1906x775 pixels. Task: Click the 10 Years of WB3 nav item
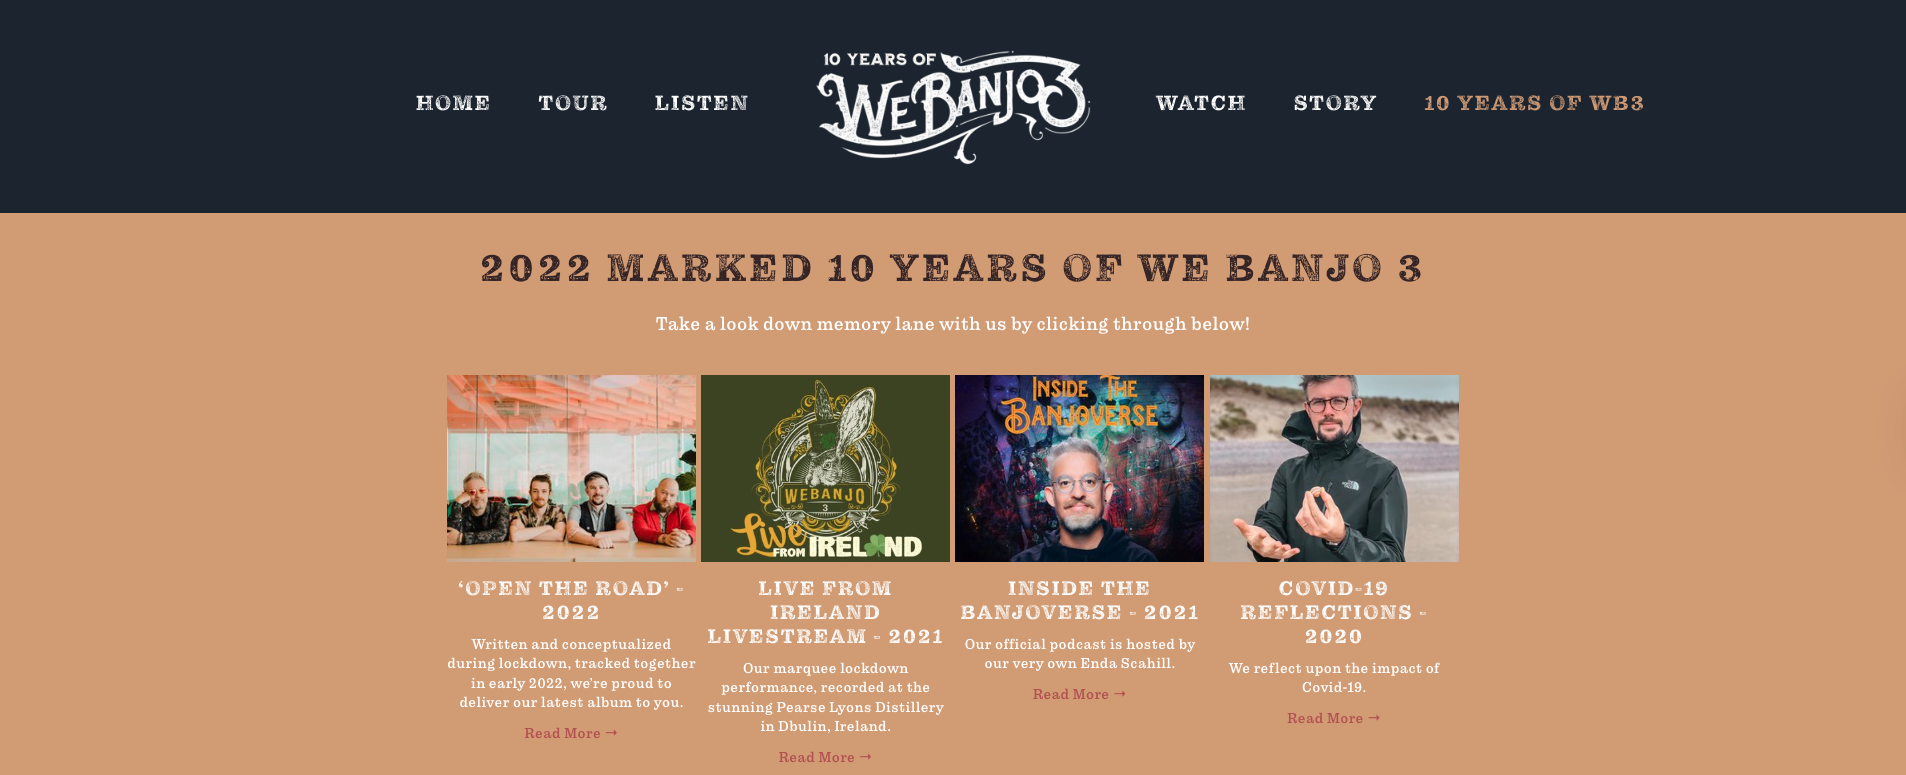point(1534,103)
